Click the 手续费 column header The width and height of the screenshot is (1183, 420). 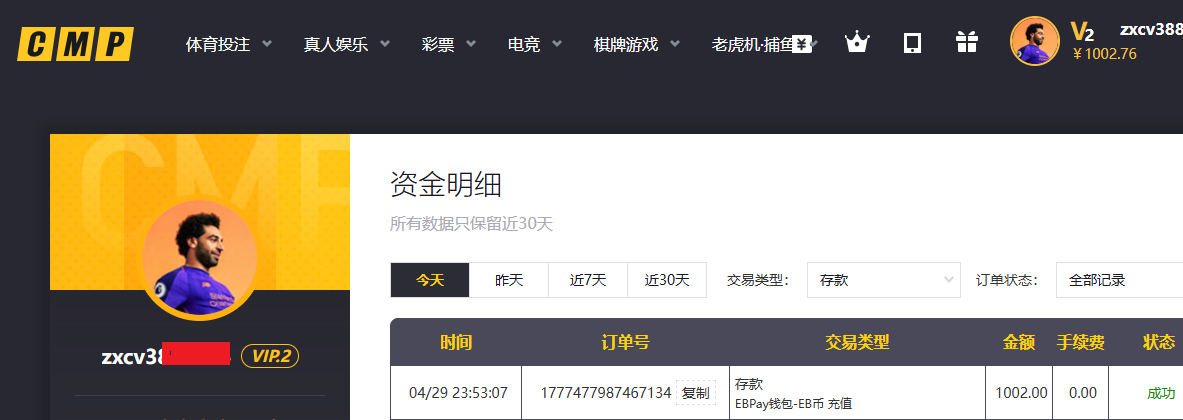coord(1080,343)
